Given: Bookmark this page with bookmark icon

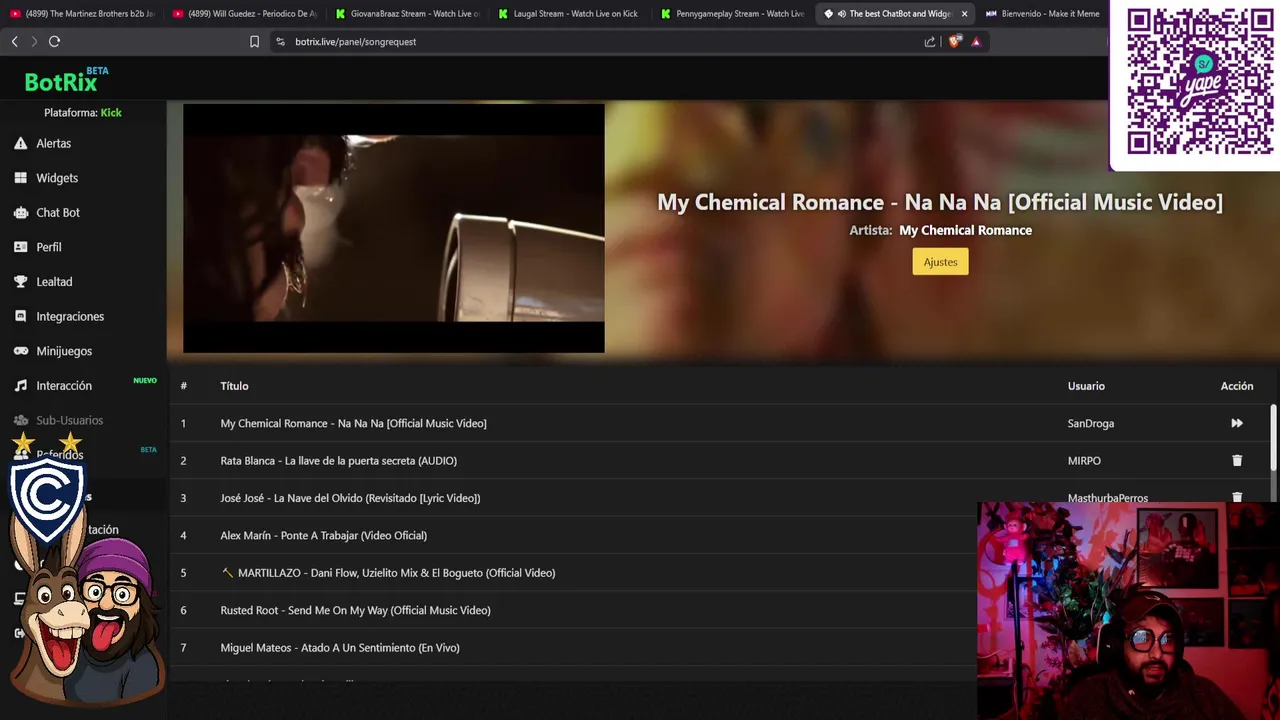Looking at the screenshot, I should (x=254, y=41).
